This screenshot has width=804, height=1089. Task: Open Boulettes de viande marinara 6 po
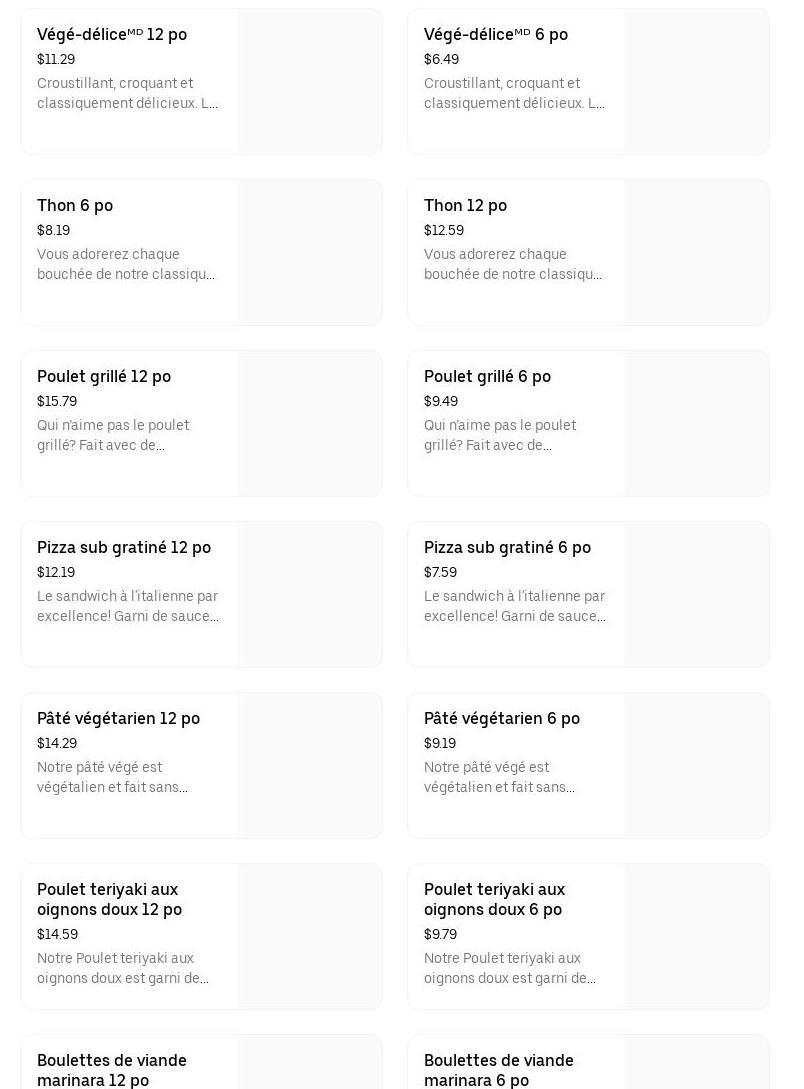coord(499,1069)
